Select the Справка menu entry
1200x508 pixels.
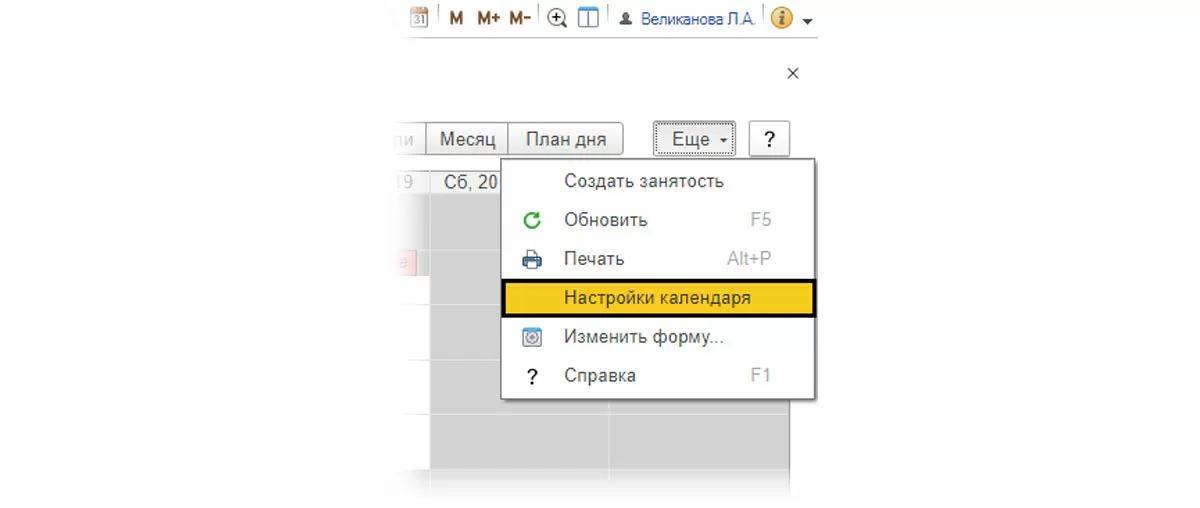click(x=600, y=376)
